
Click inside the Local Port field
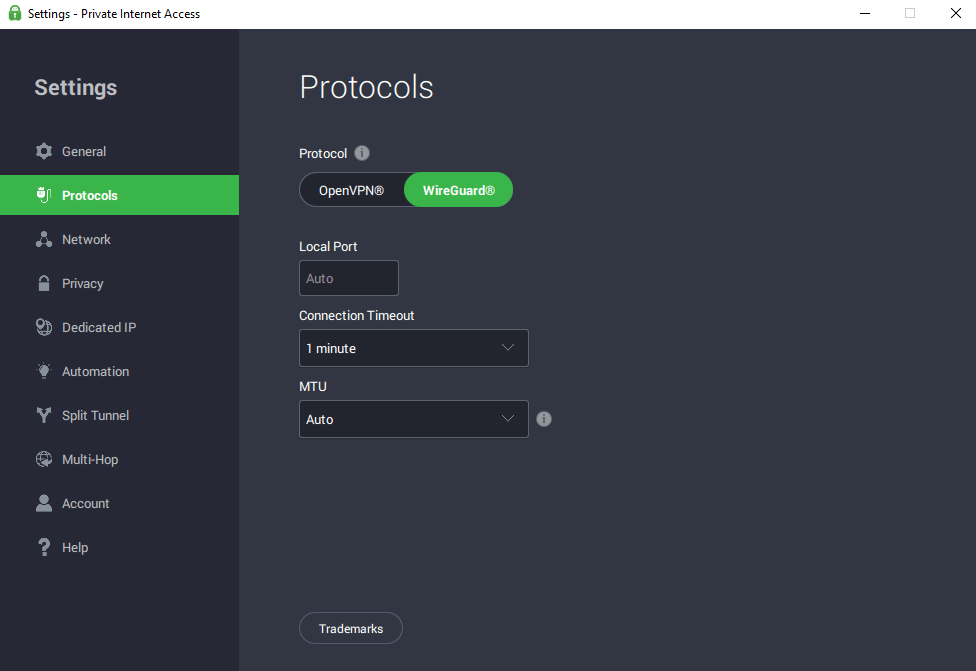click(348, 277)
